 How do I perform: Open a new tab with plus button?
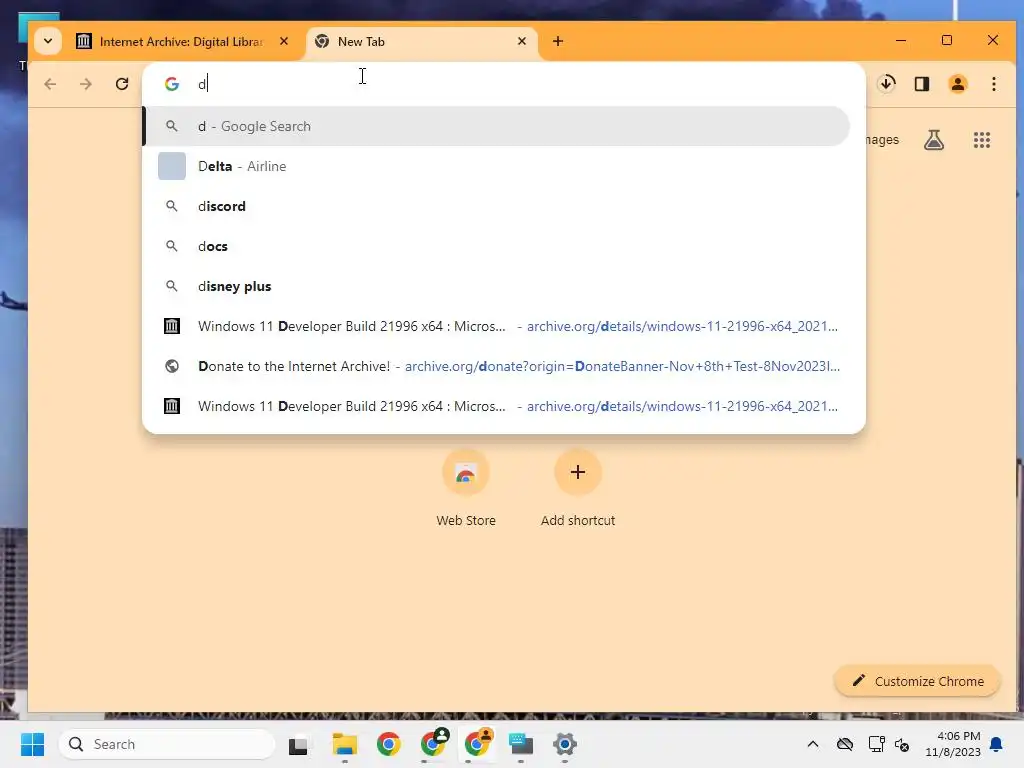pos(558,41)
